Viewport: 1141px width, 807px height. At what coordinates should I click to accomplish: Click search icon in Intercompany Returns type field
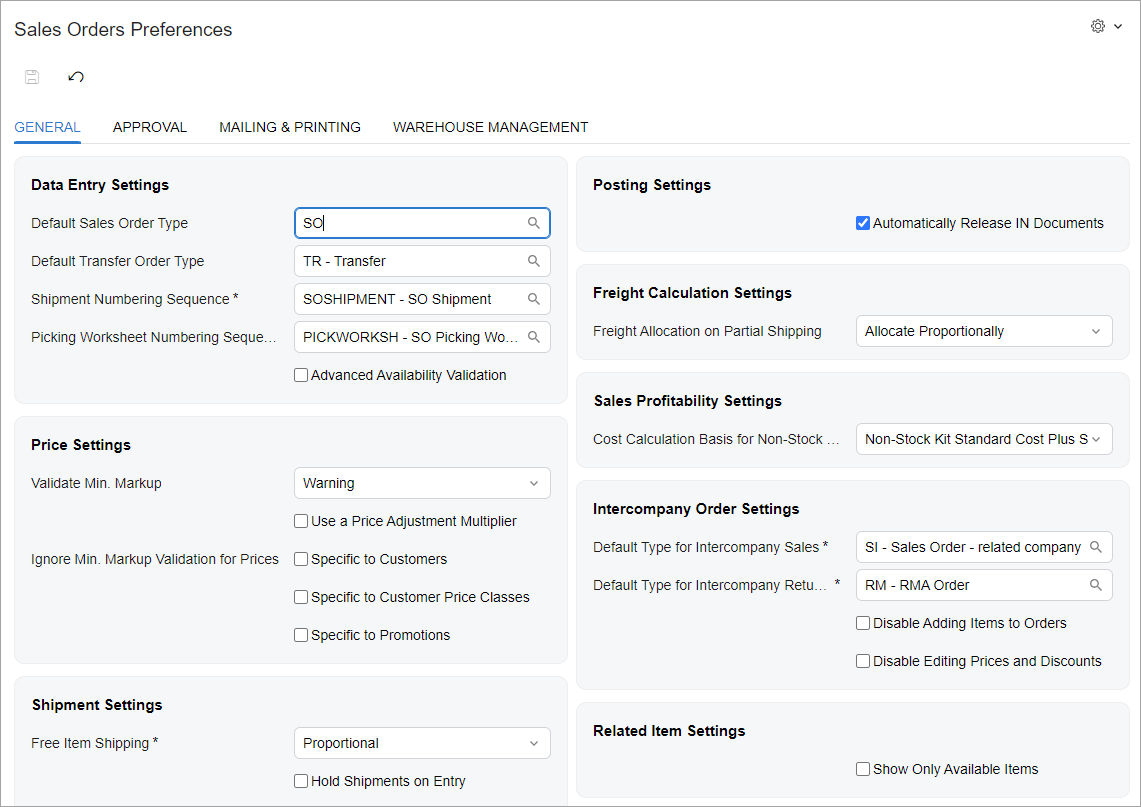1096,585
